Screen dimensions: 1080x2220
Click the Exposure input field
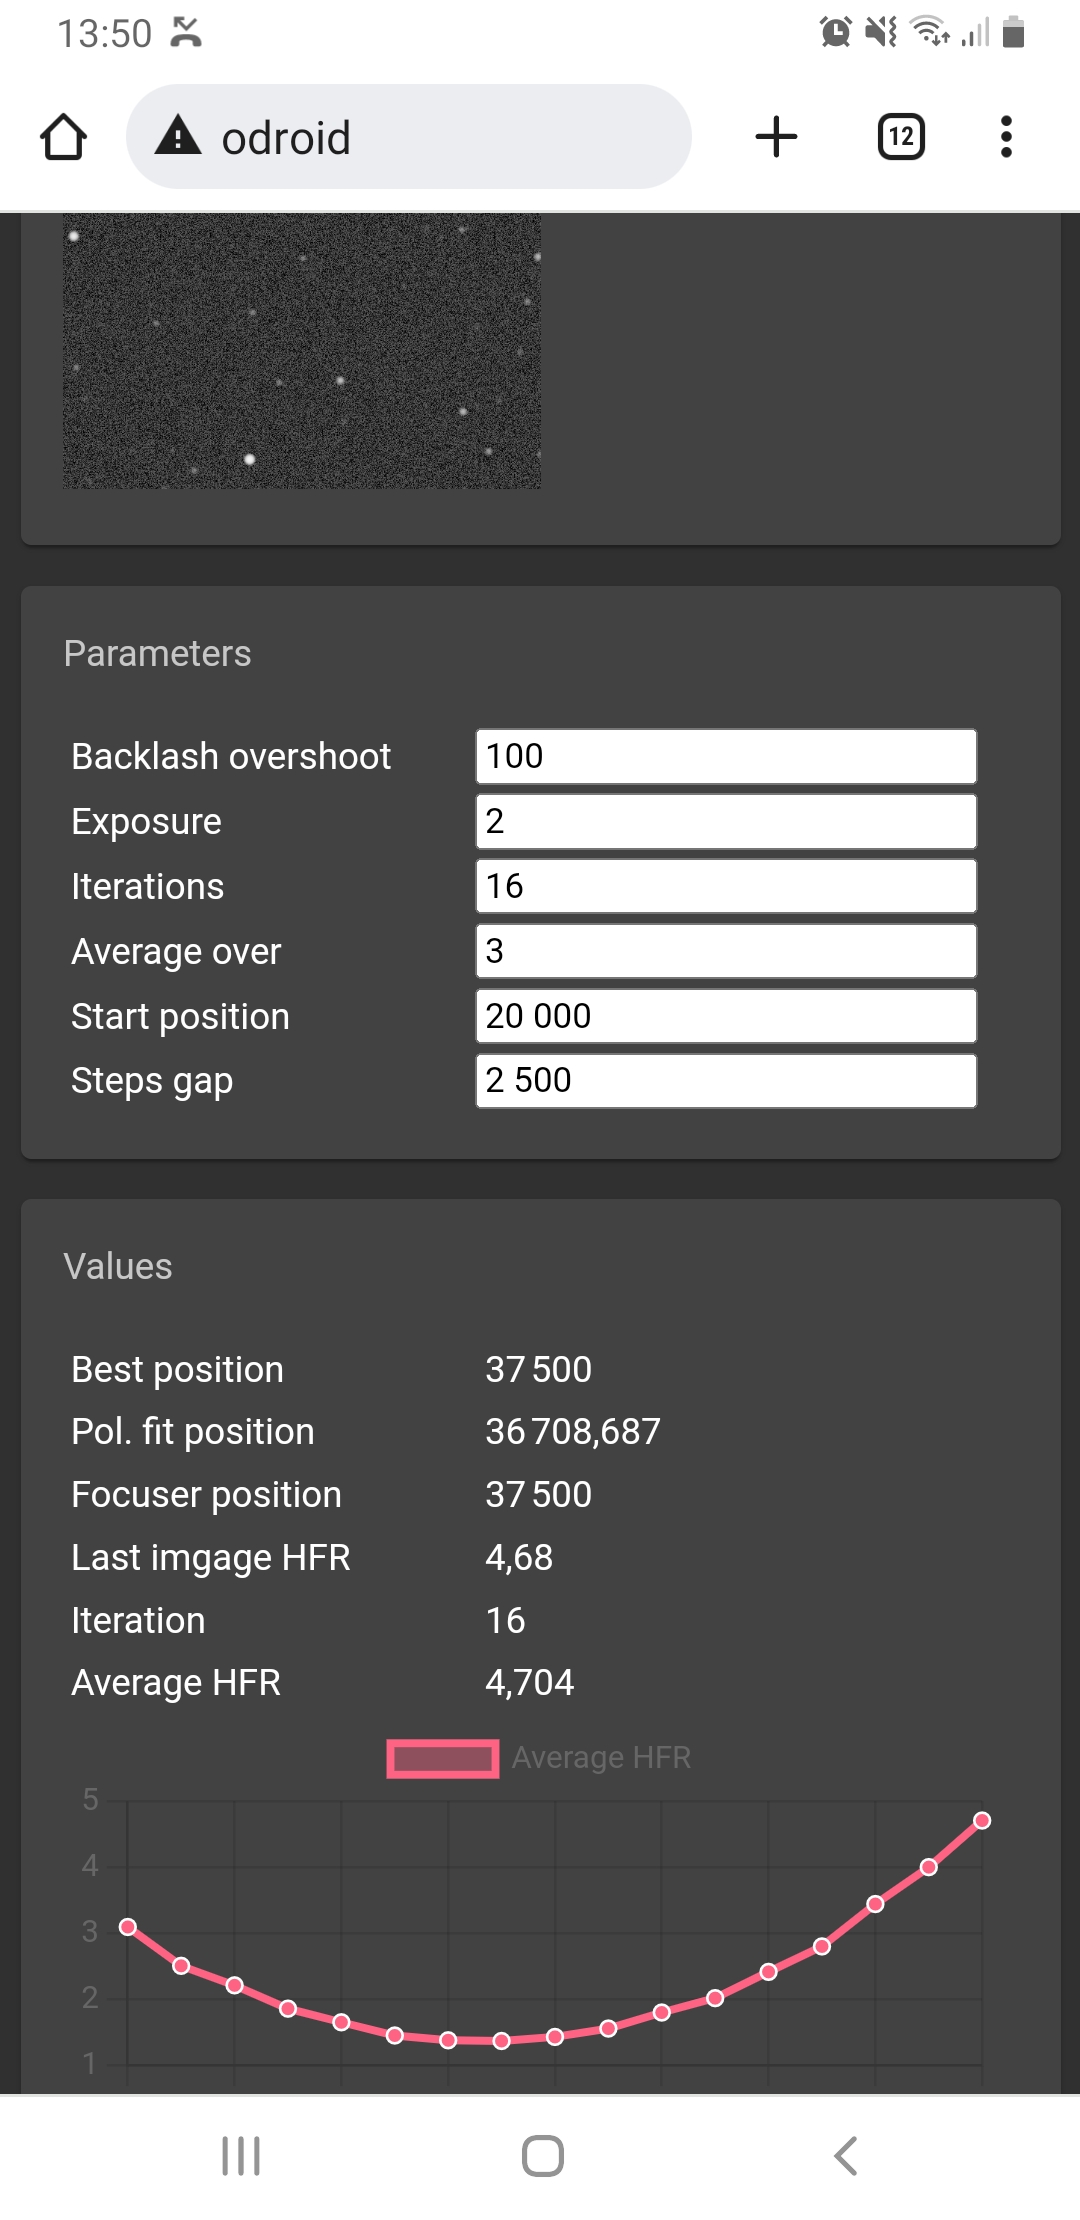[725, 821]
